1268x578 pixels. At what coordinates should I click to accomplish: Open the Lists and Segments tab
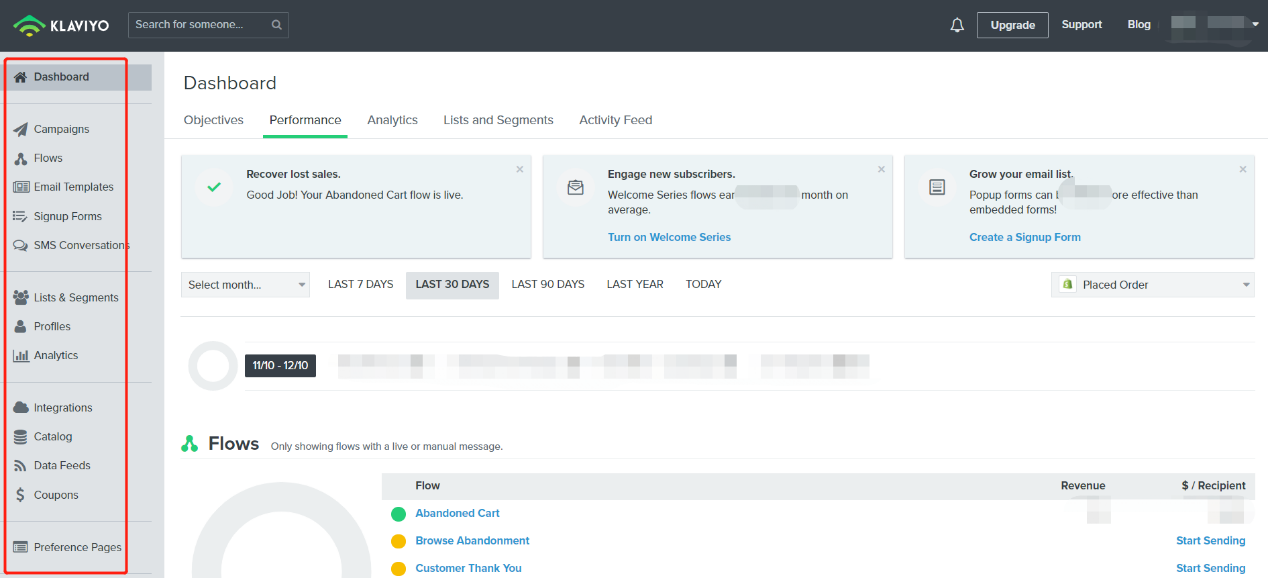[498, 120]
